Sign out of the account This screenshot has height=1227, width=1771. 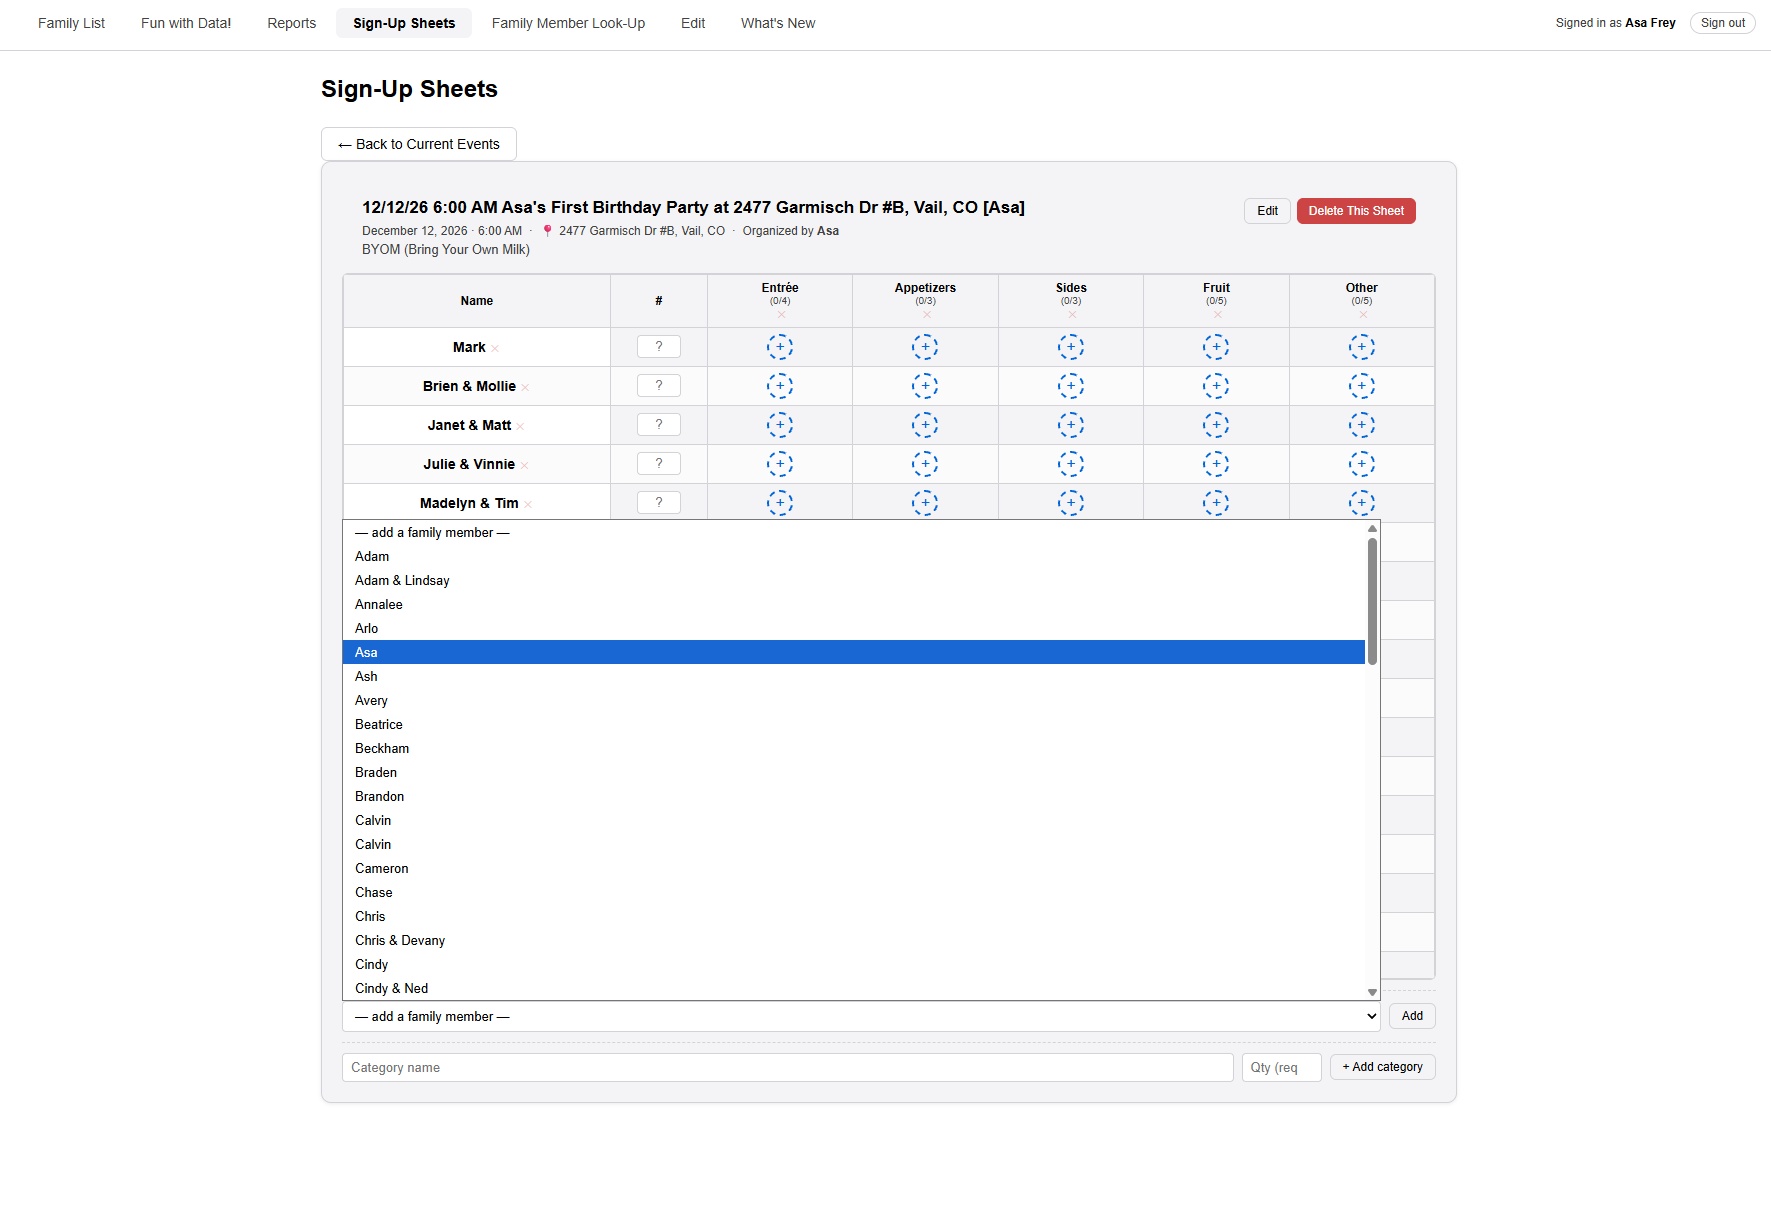pyautogui.click(x=1722, y=23)
